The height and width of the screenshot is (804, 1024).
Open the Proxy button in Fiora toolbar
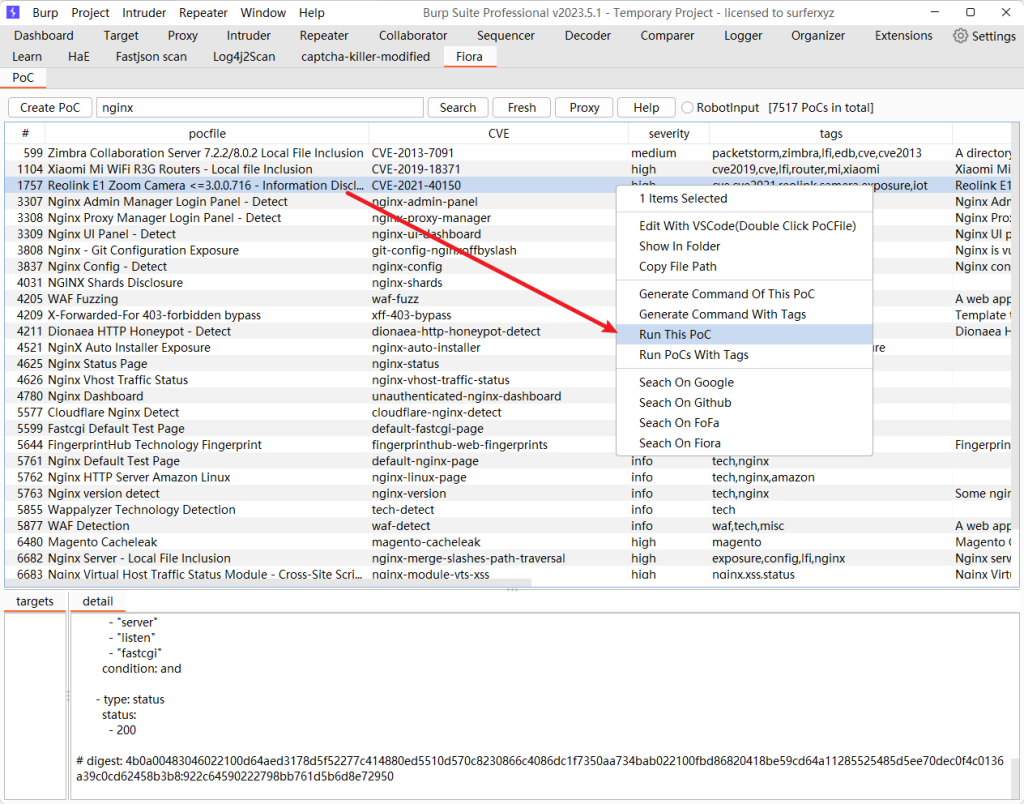click(x=584, y=108)
